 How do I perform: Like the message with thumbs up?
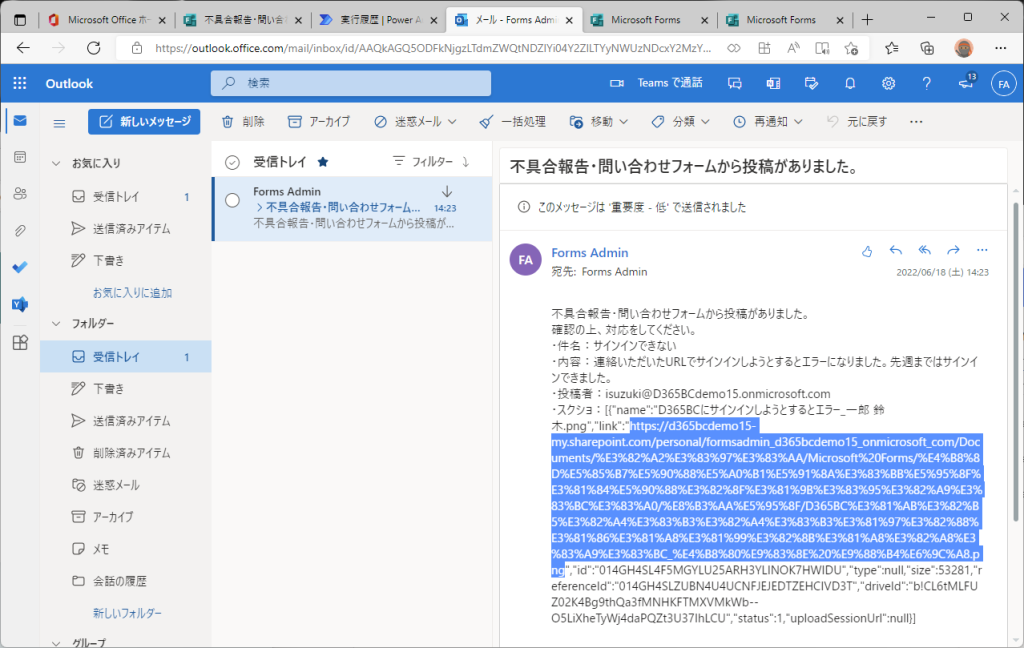(x=867, y=251)
